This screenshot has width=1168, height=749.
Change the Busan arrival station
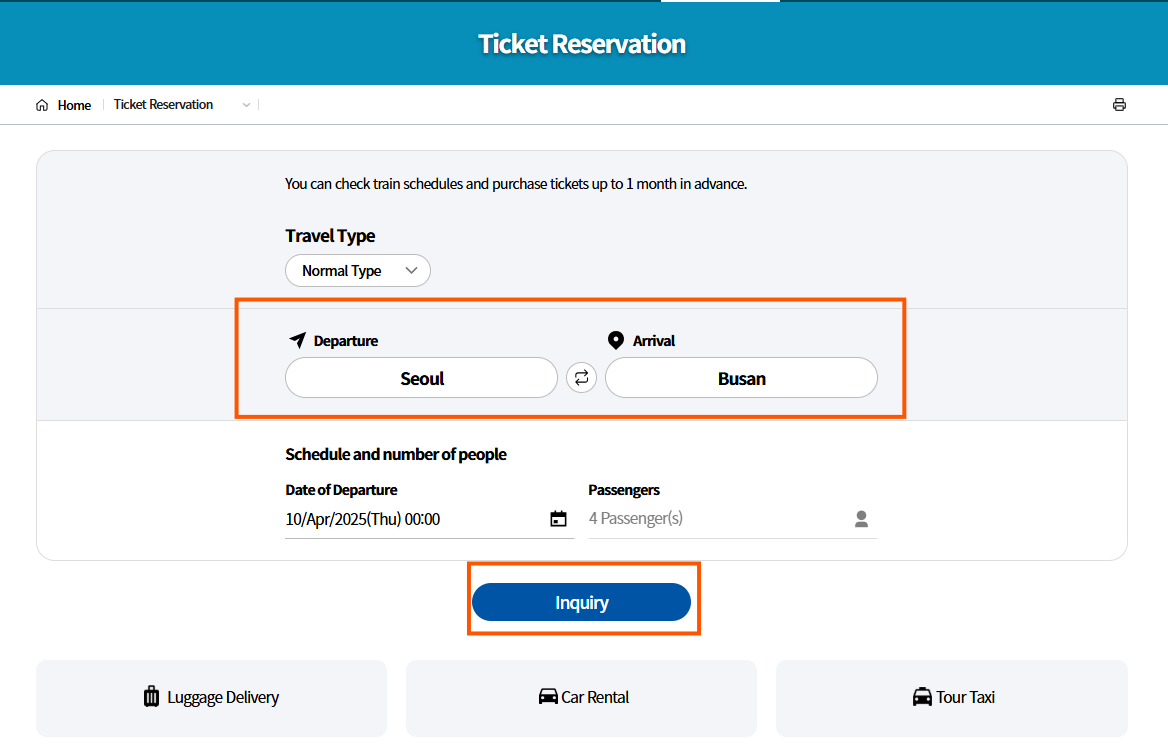tap(741, 378)
